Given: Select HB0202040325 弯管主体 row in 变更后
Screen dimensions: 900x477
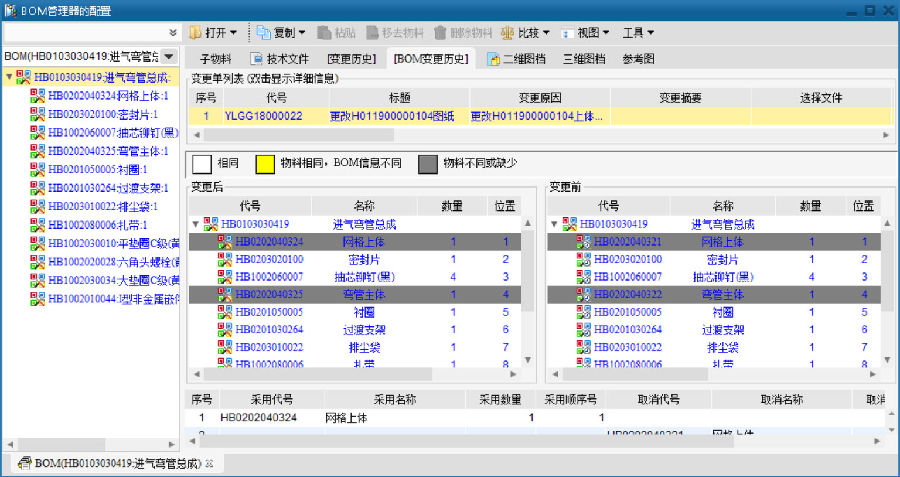Looking at the screenshot, I should click(355, 294).
